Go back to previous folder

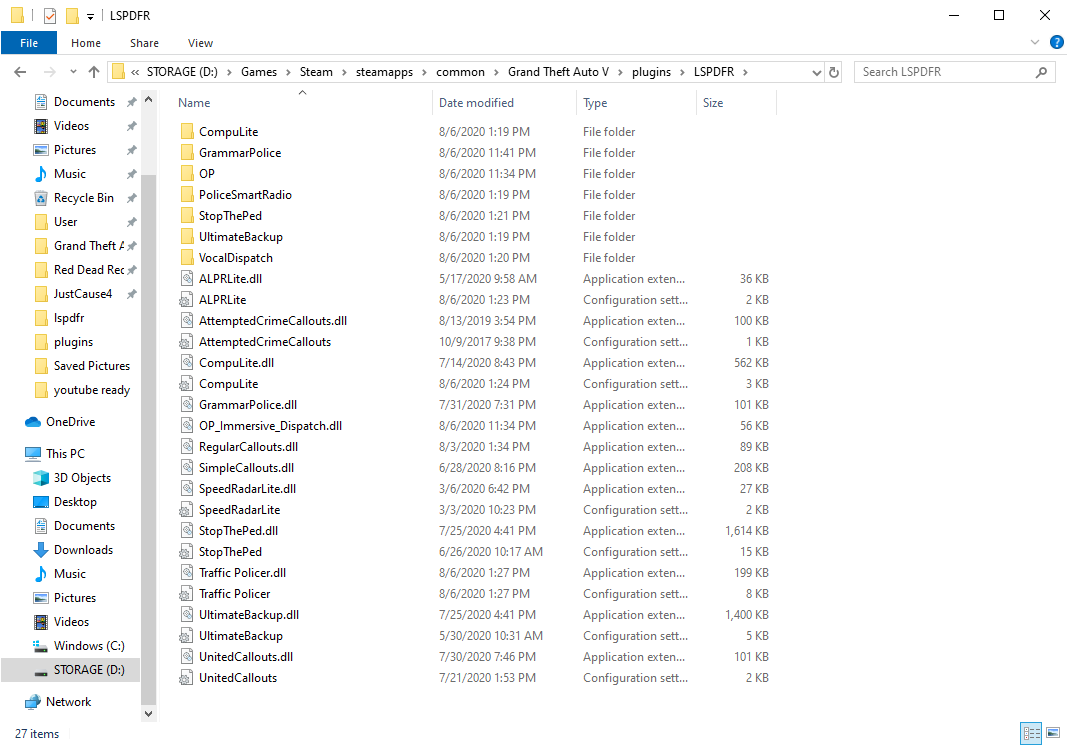20,71
